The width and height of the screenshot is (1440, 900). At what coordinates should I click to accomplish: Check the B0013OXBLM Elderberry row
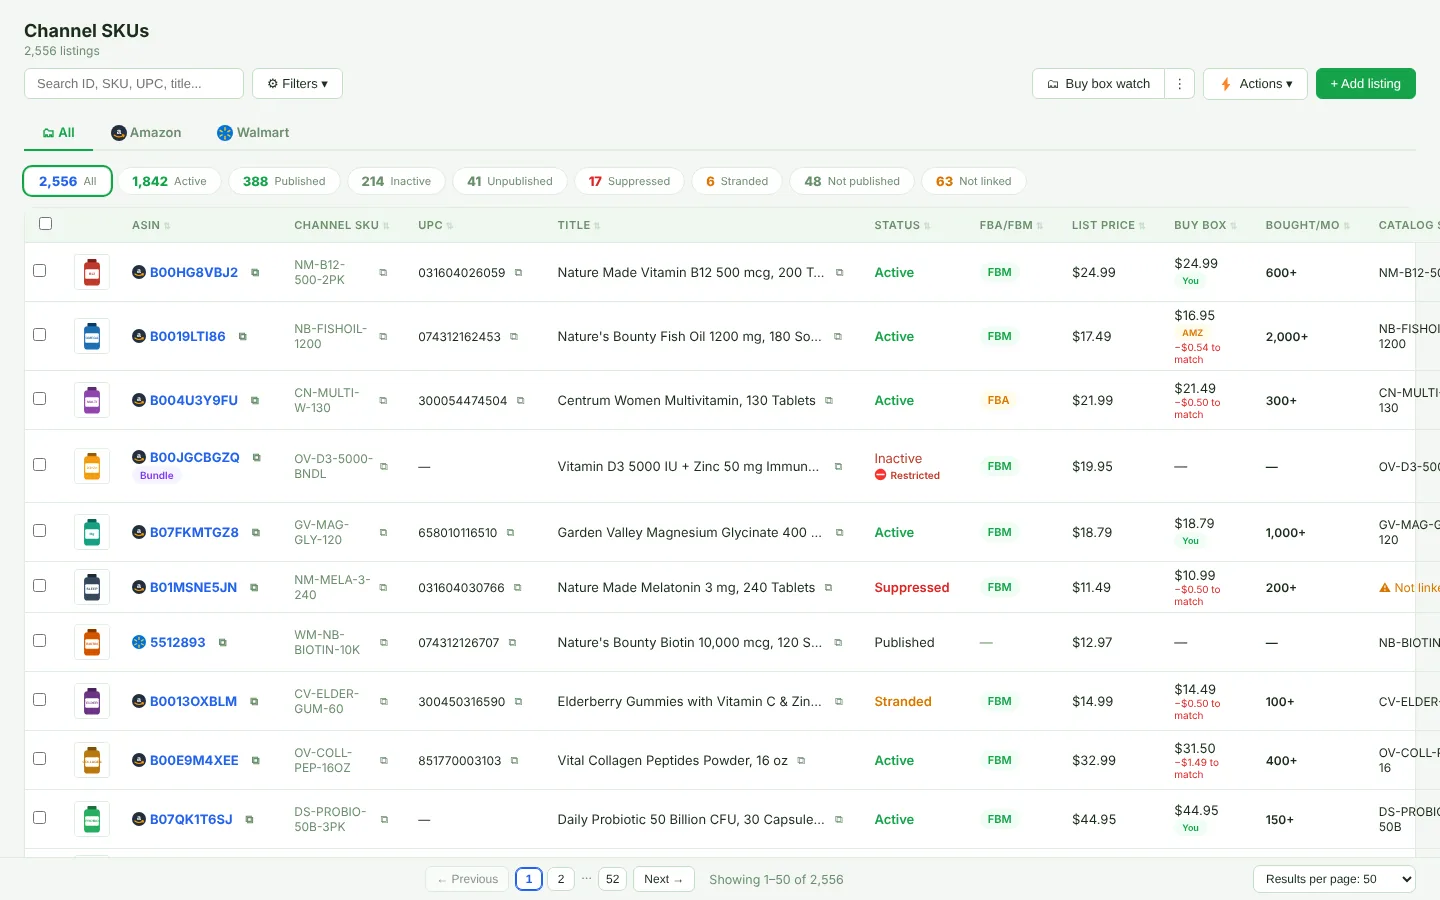coord(40,700)
